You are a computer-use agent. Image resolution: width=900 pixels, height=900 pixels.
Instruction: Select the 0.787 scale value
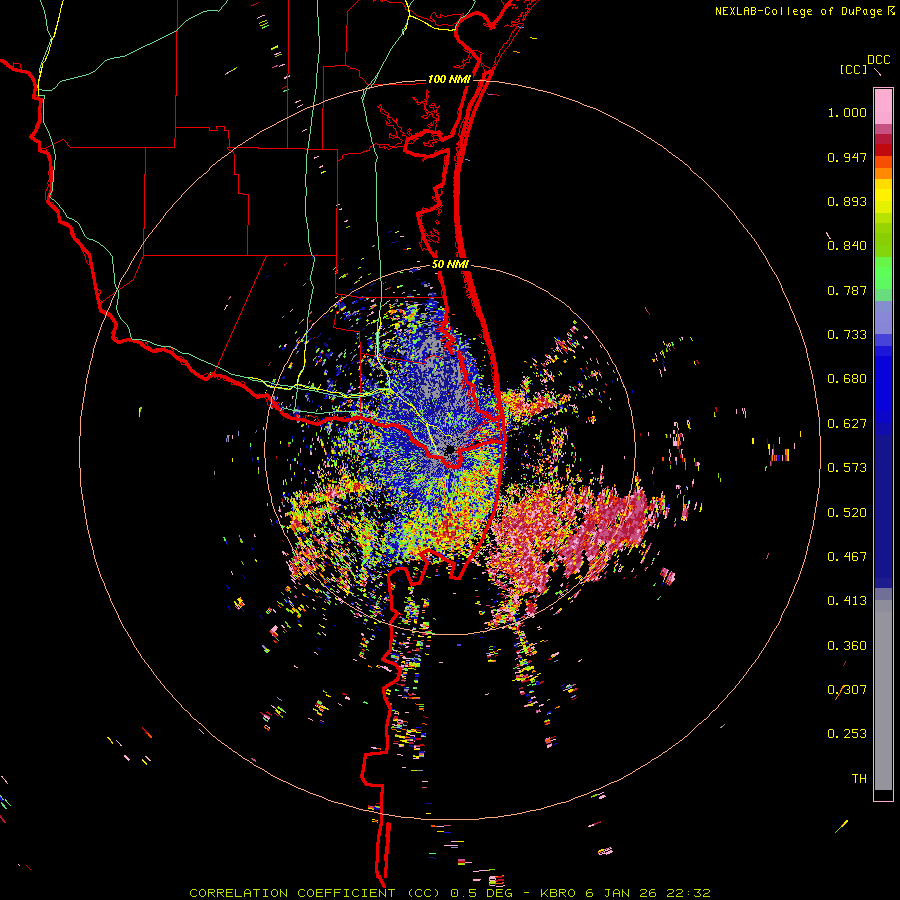[x=847, y=290]
